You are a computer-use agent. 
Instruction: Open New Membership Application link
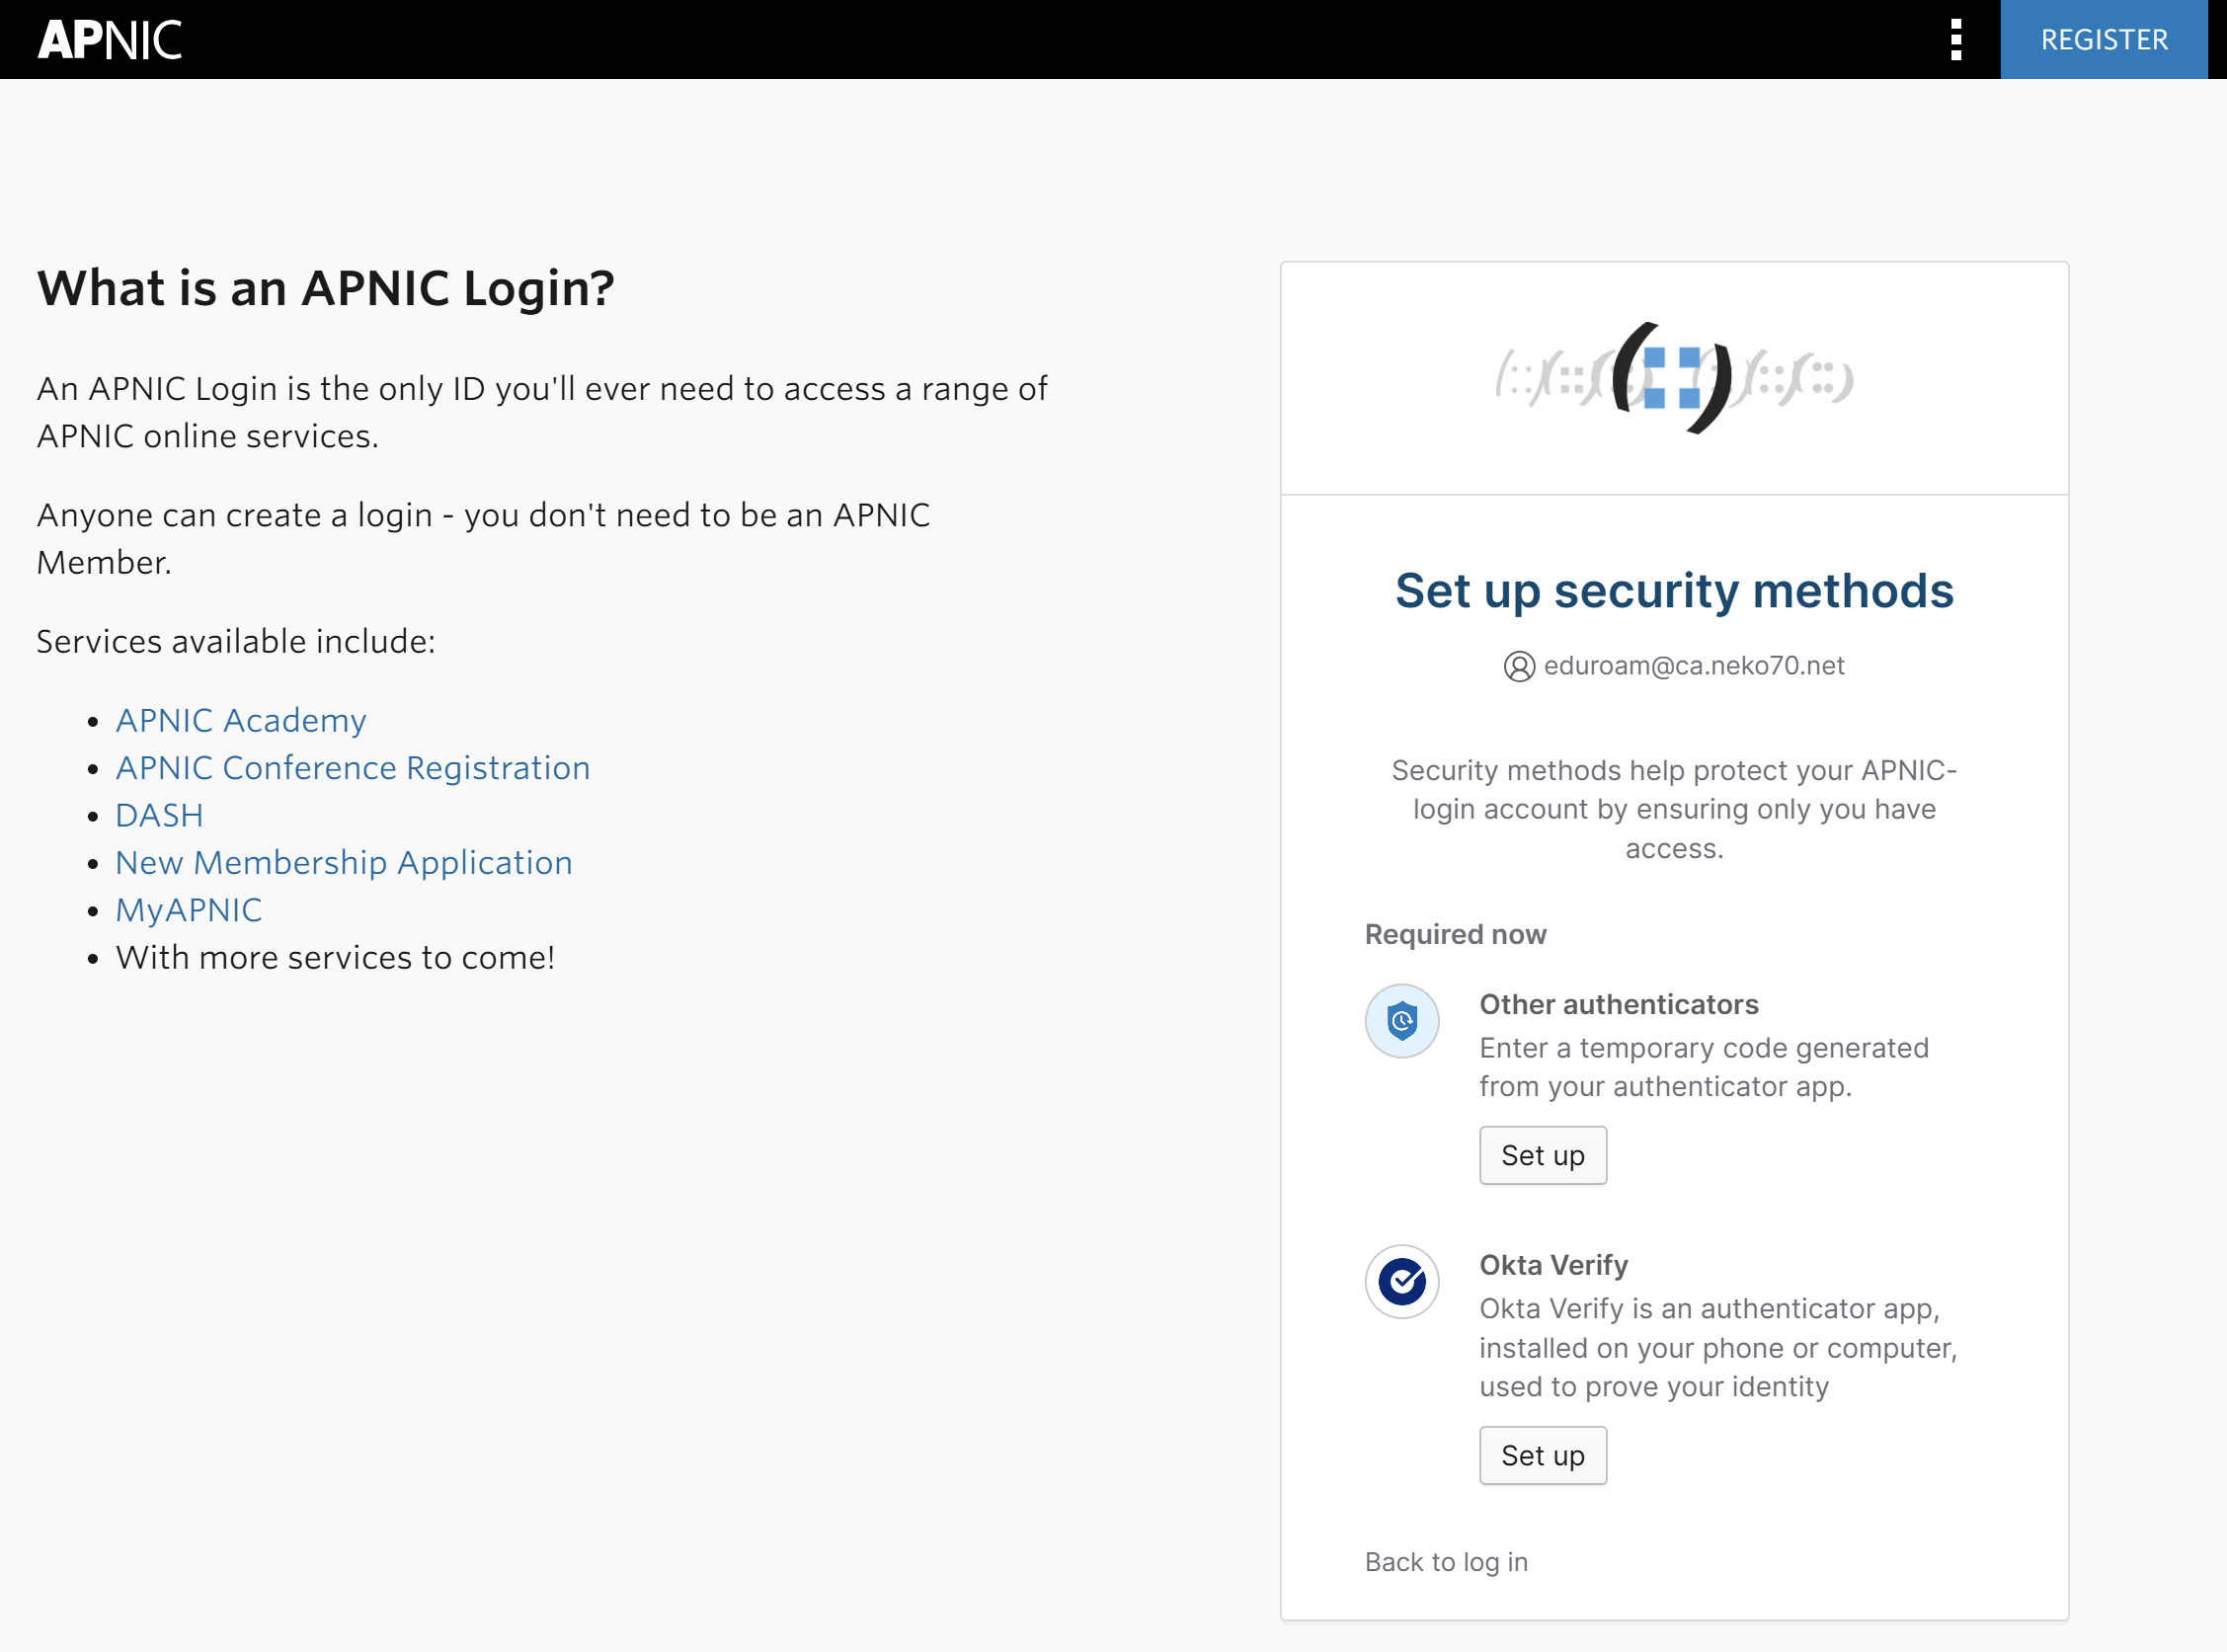pyautogui.click(x=343, y=862)
